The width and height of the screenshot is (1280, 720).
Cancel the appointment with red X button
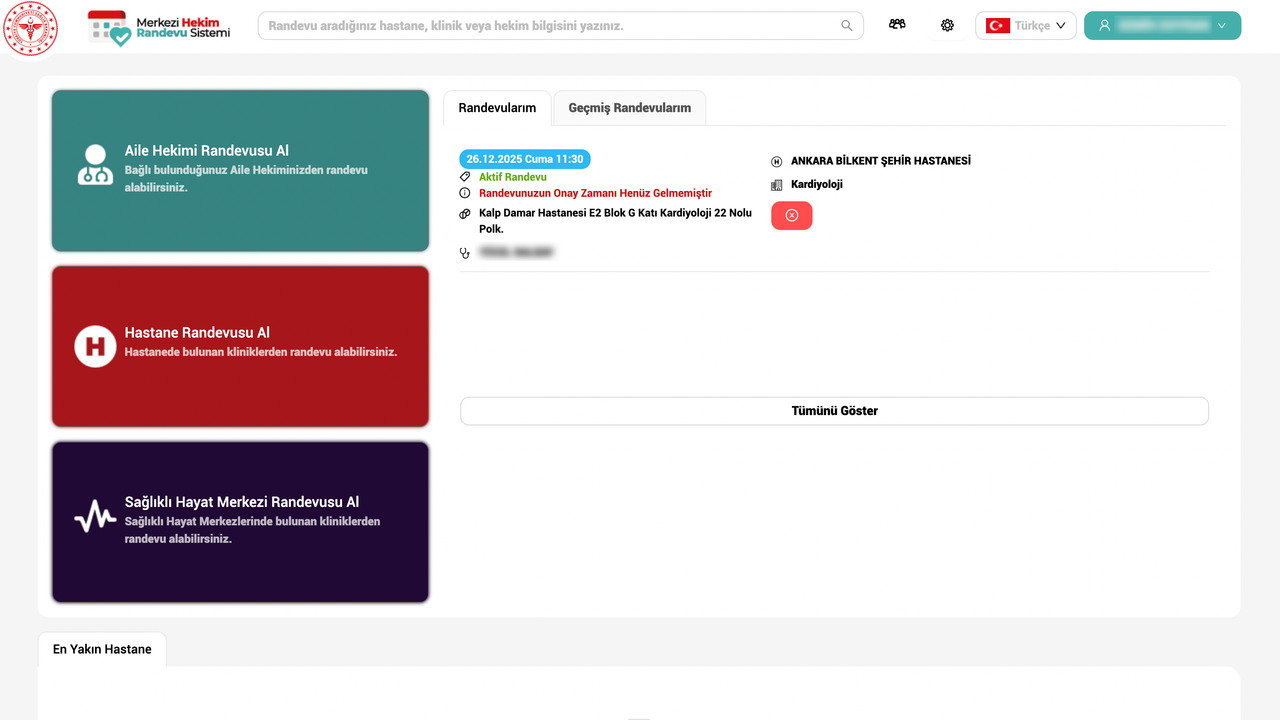tap(791, 216)
